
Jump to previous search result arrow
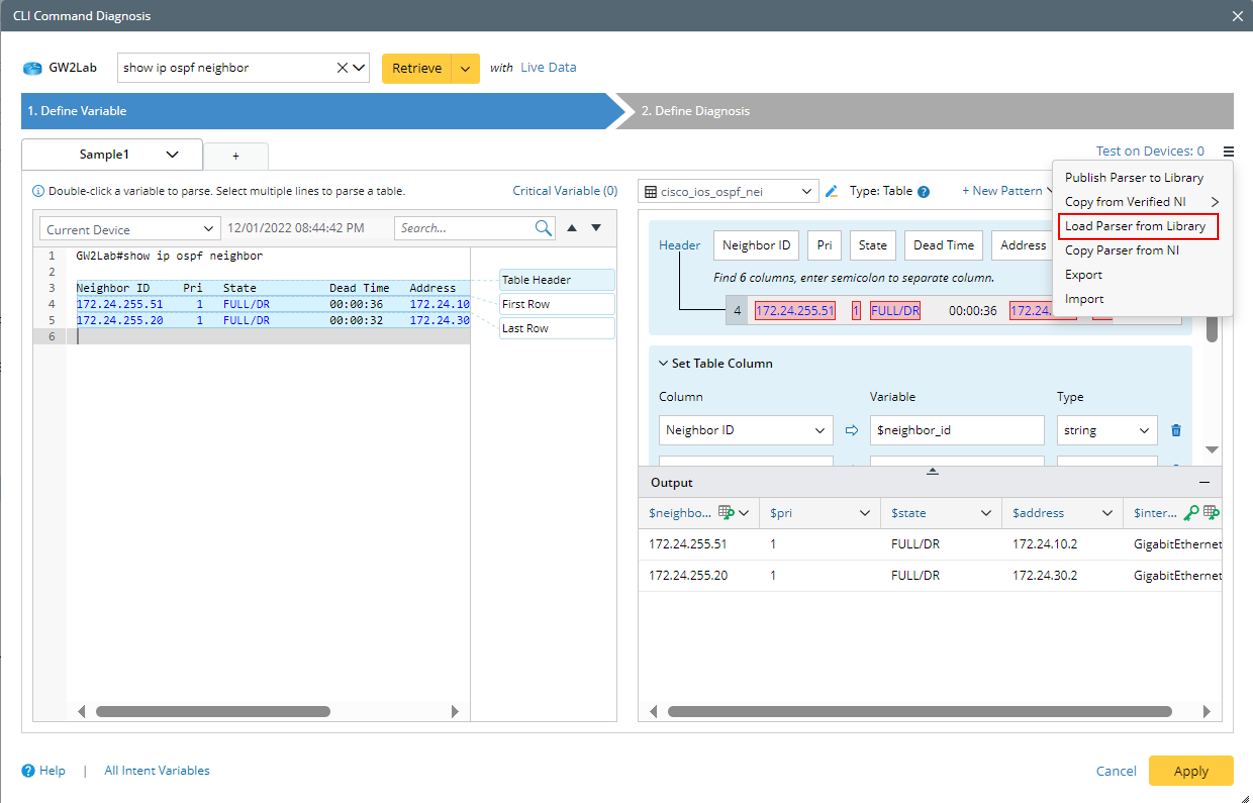click(572, 228)
